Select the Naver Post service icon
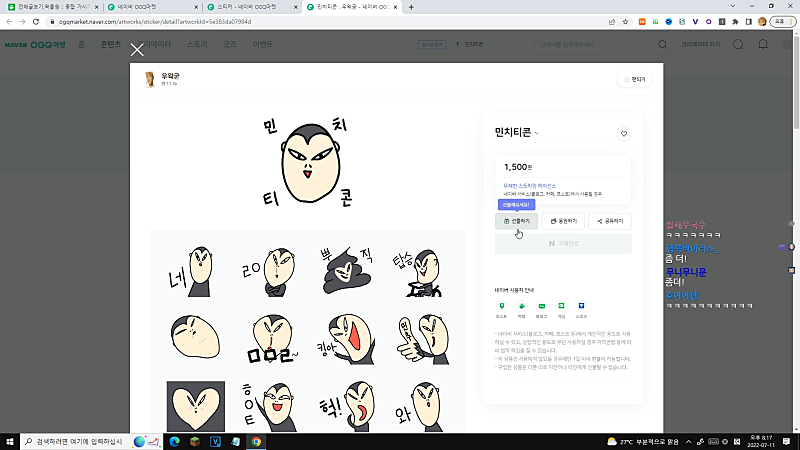The image size is (800, 450). 502,306
